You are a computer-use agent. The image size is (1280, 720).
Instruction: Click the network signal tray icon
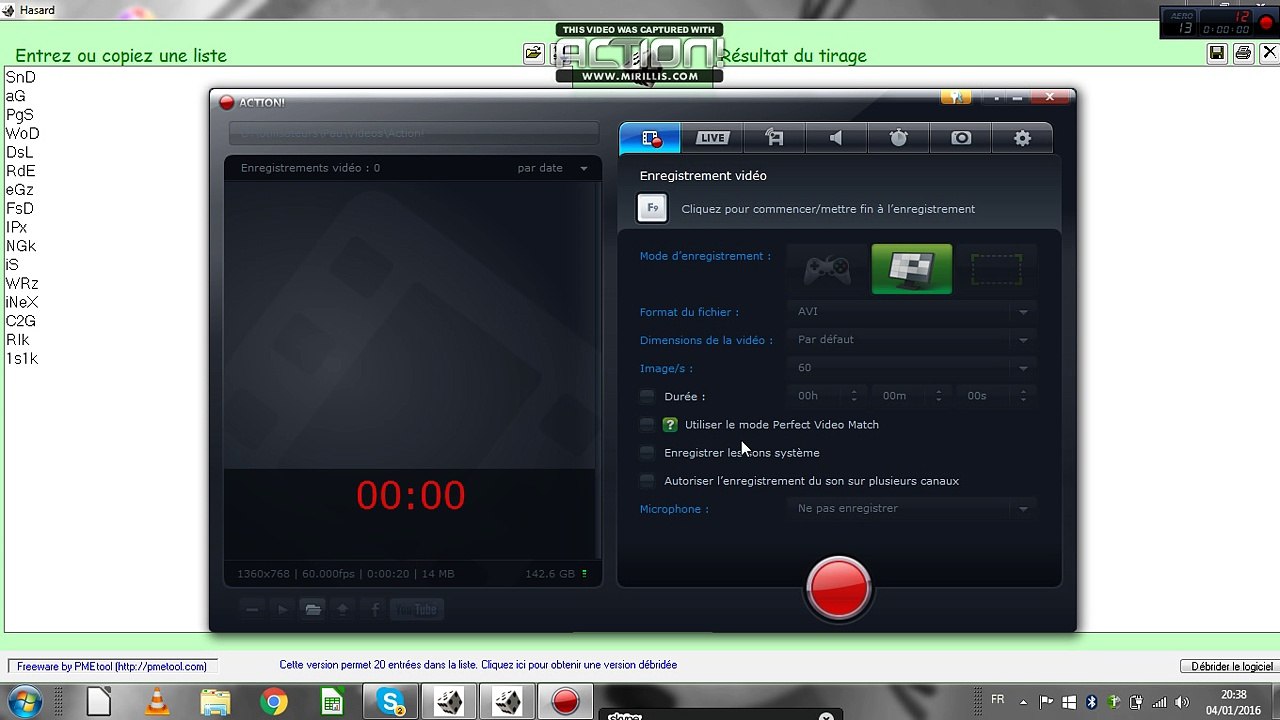pyautogui.click(x=1159, y=702)
